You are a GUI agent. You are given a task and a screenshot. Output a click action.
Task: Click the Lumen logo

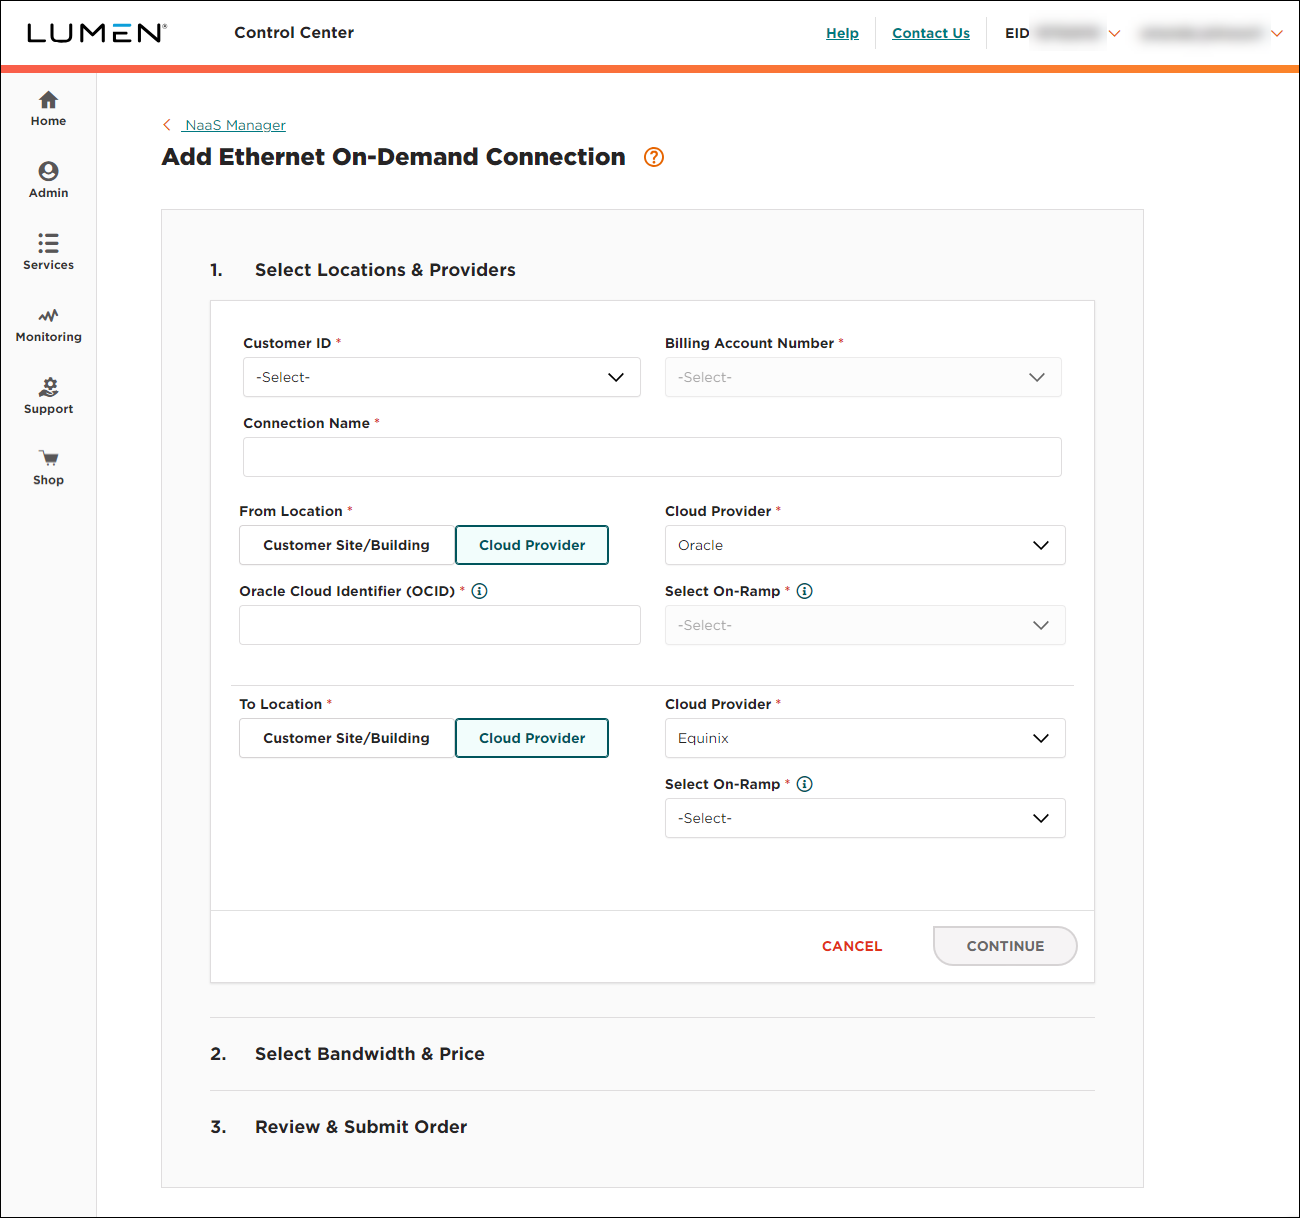[96, 33]
